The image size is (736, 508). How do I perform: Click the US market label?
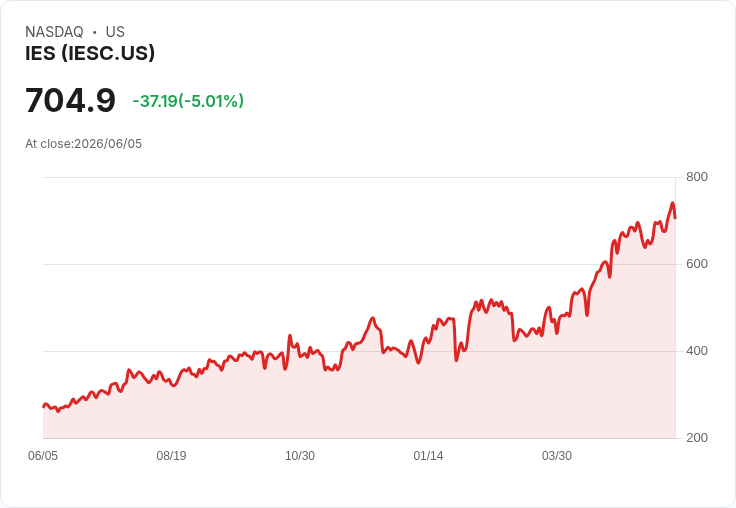point(115,32)
